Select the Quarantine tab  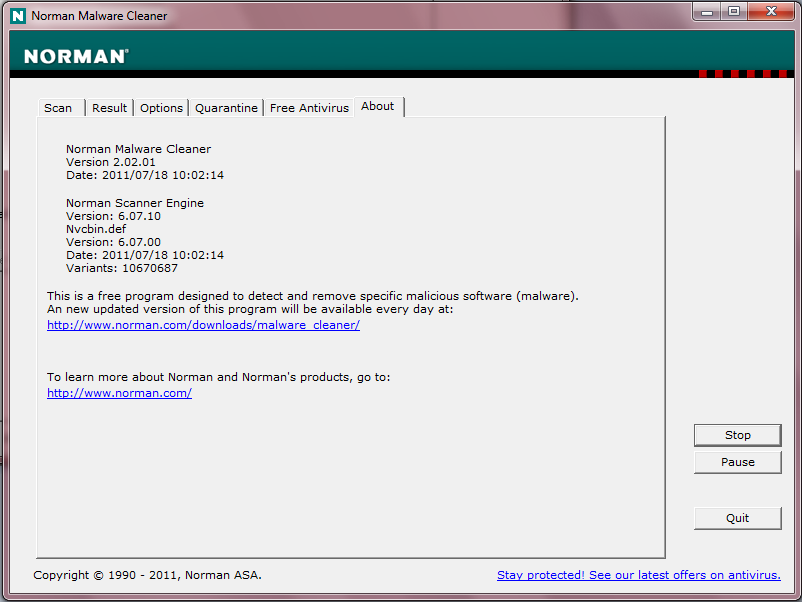(226, 108)
